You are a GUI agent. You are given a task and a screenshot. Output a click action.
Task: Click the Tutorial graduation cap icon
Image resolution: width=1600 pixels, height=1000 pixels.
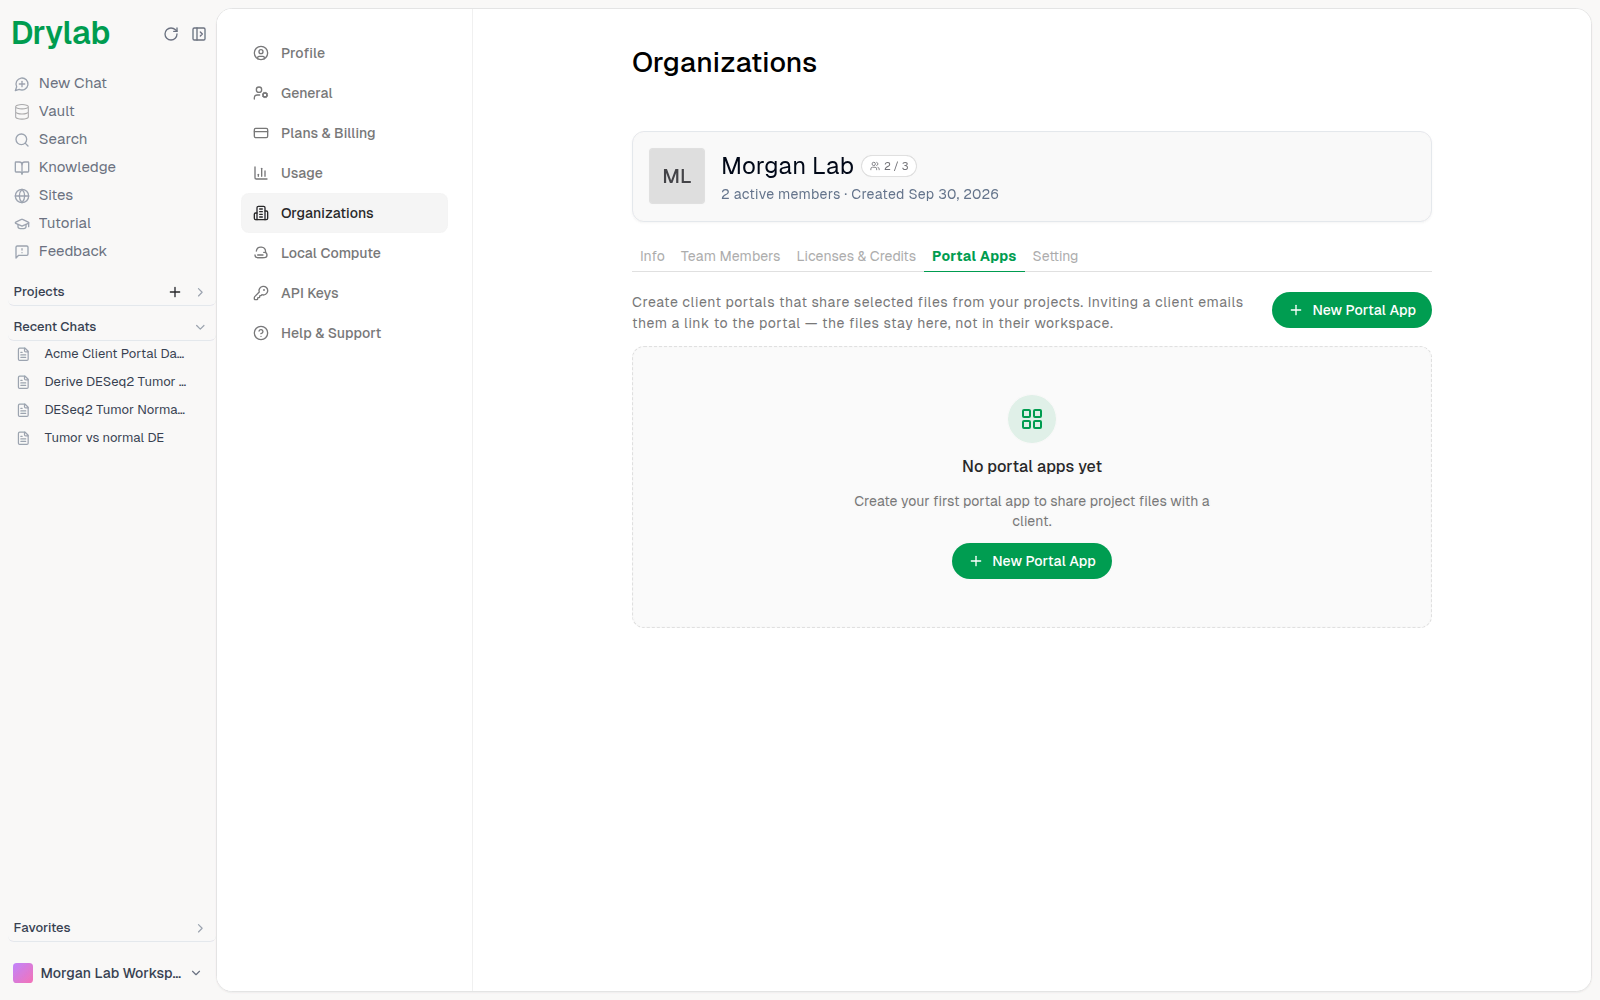pos(22,224)
